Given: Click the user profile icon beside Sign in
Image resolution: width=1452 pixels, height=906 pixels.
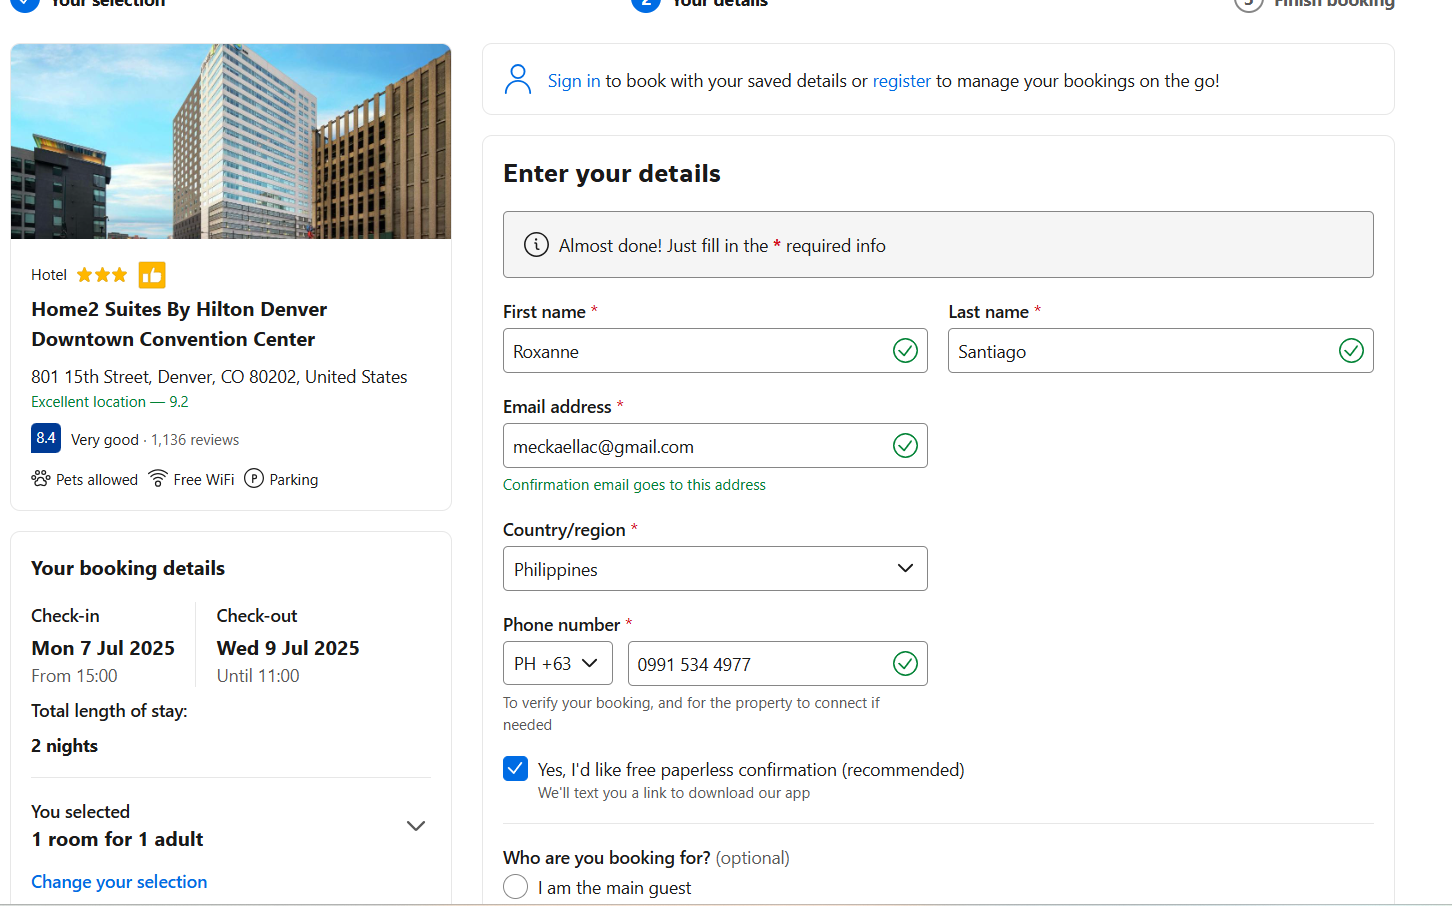Looking at the screenshot, I should 518,80.
